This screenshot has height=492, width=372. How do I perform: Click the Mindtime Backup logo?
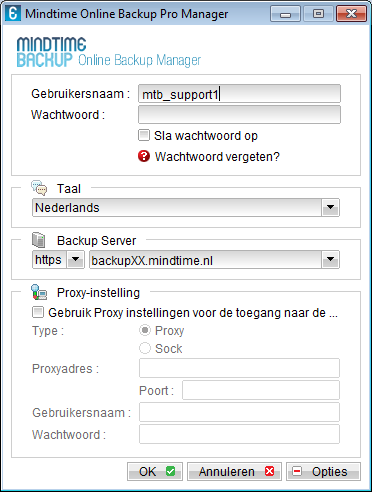(x=51, y=52)
